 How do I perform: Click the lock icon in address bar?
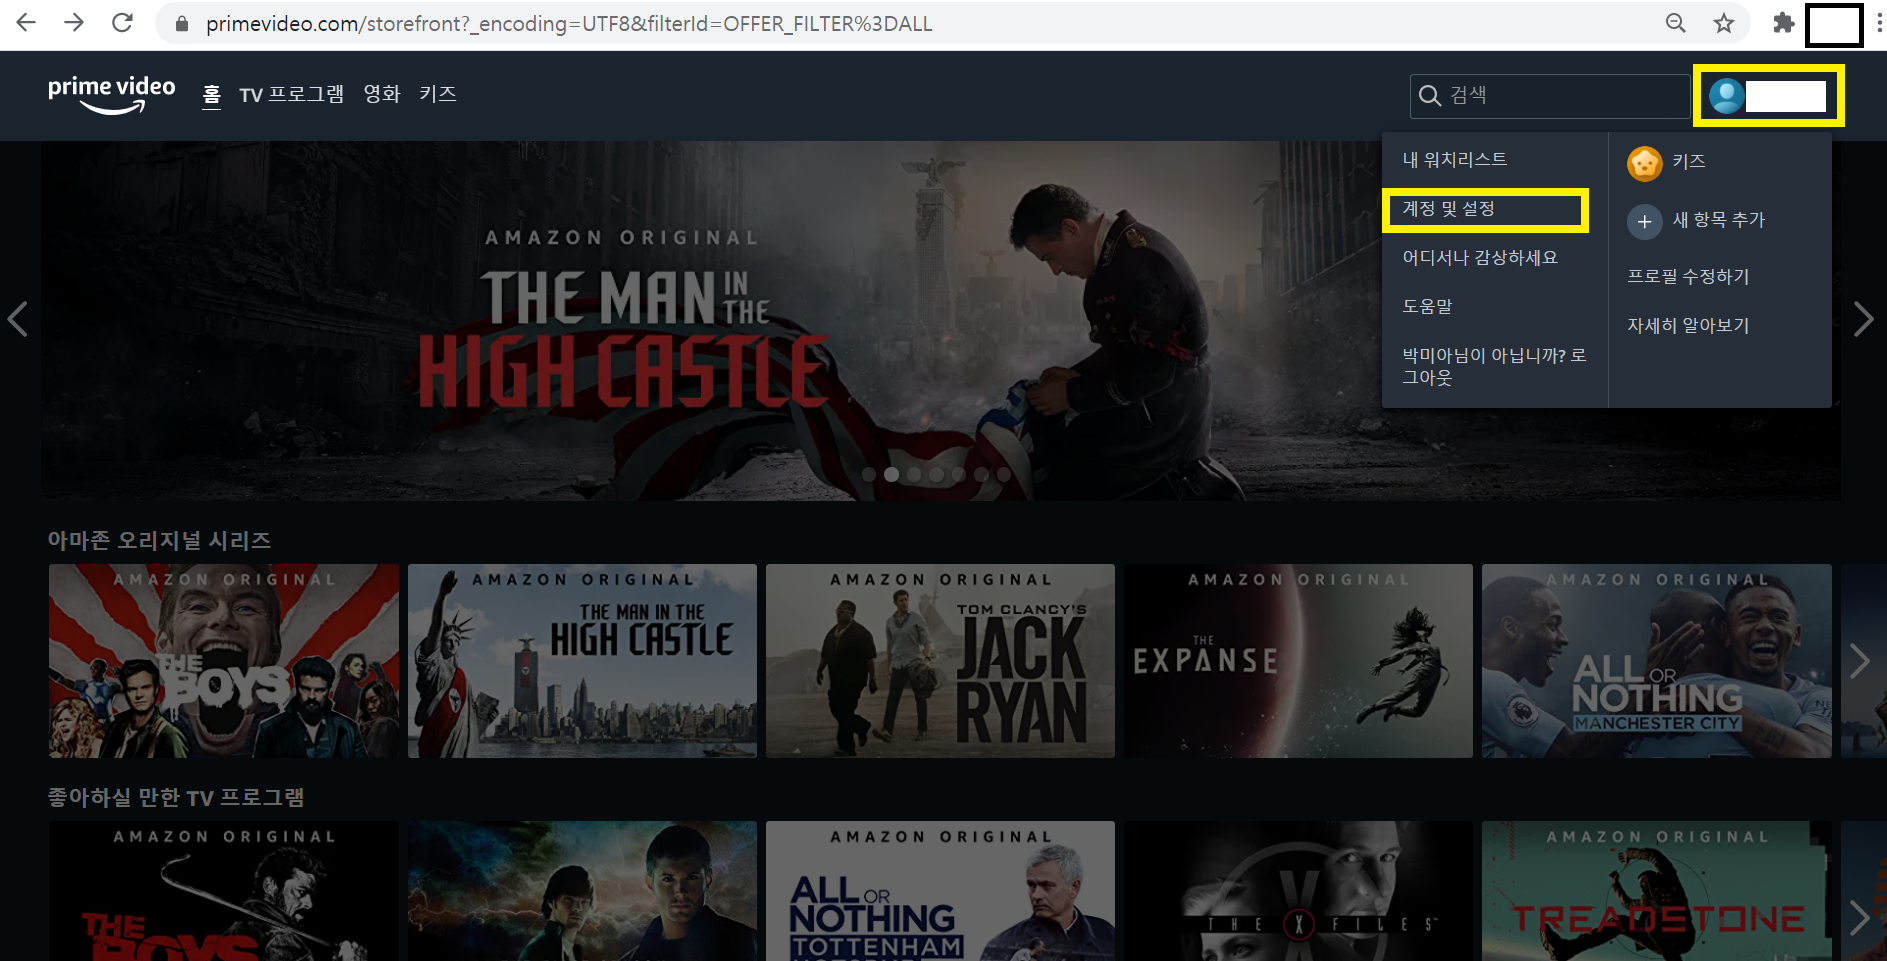tap(182, 23)
